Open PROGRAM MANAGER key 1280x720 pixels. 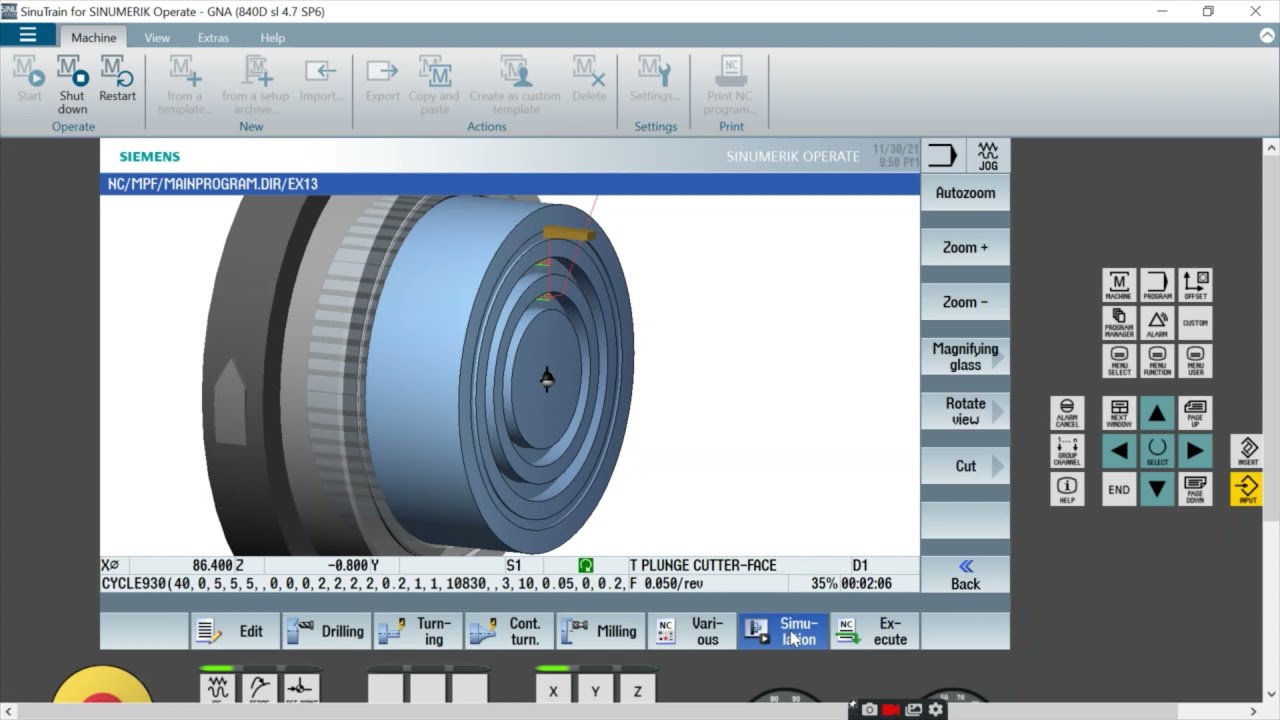(x=1119, y=323)
